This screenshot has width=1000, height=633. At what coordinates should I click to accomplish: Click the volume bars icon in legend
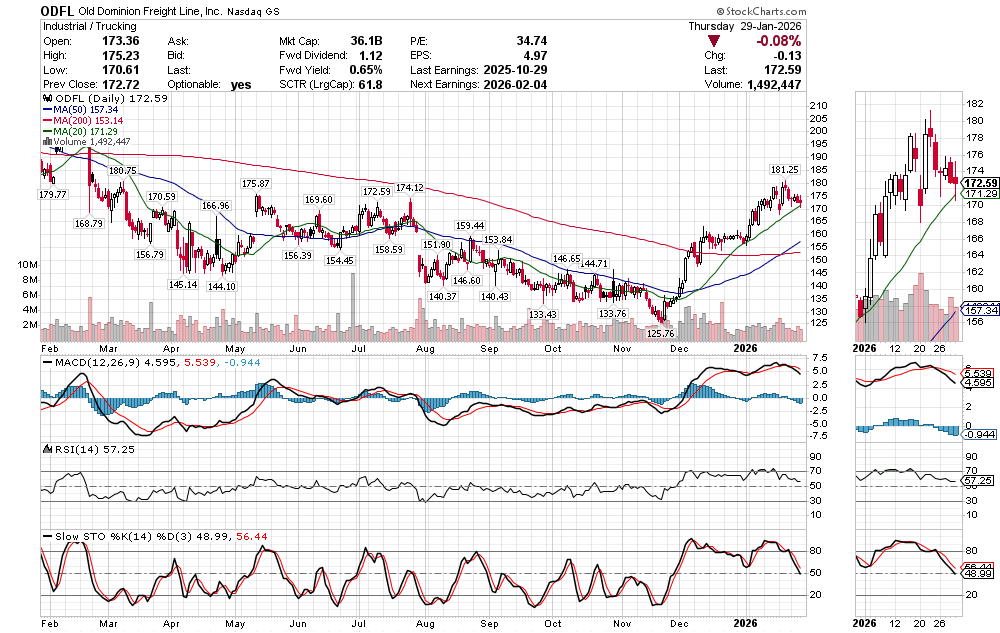coord(44,141)
